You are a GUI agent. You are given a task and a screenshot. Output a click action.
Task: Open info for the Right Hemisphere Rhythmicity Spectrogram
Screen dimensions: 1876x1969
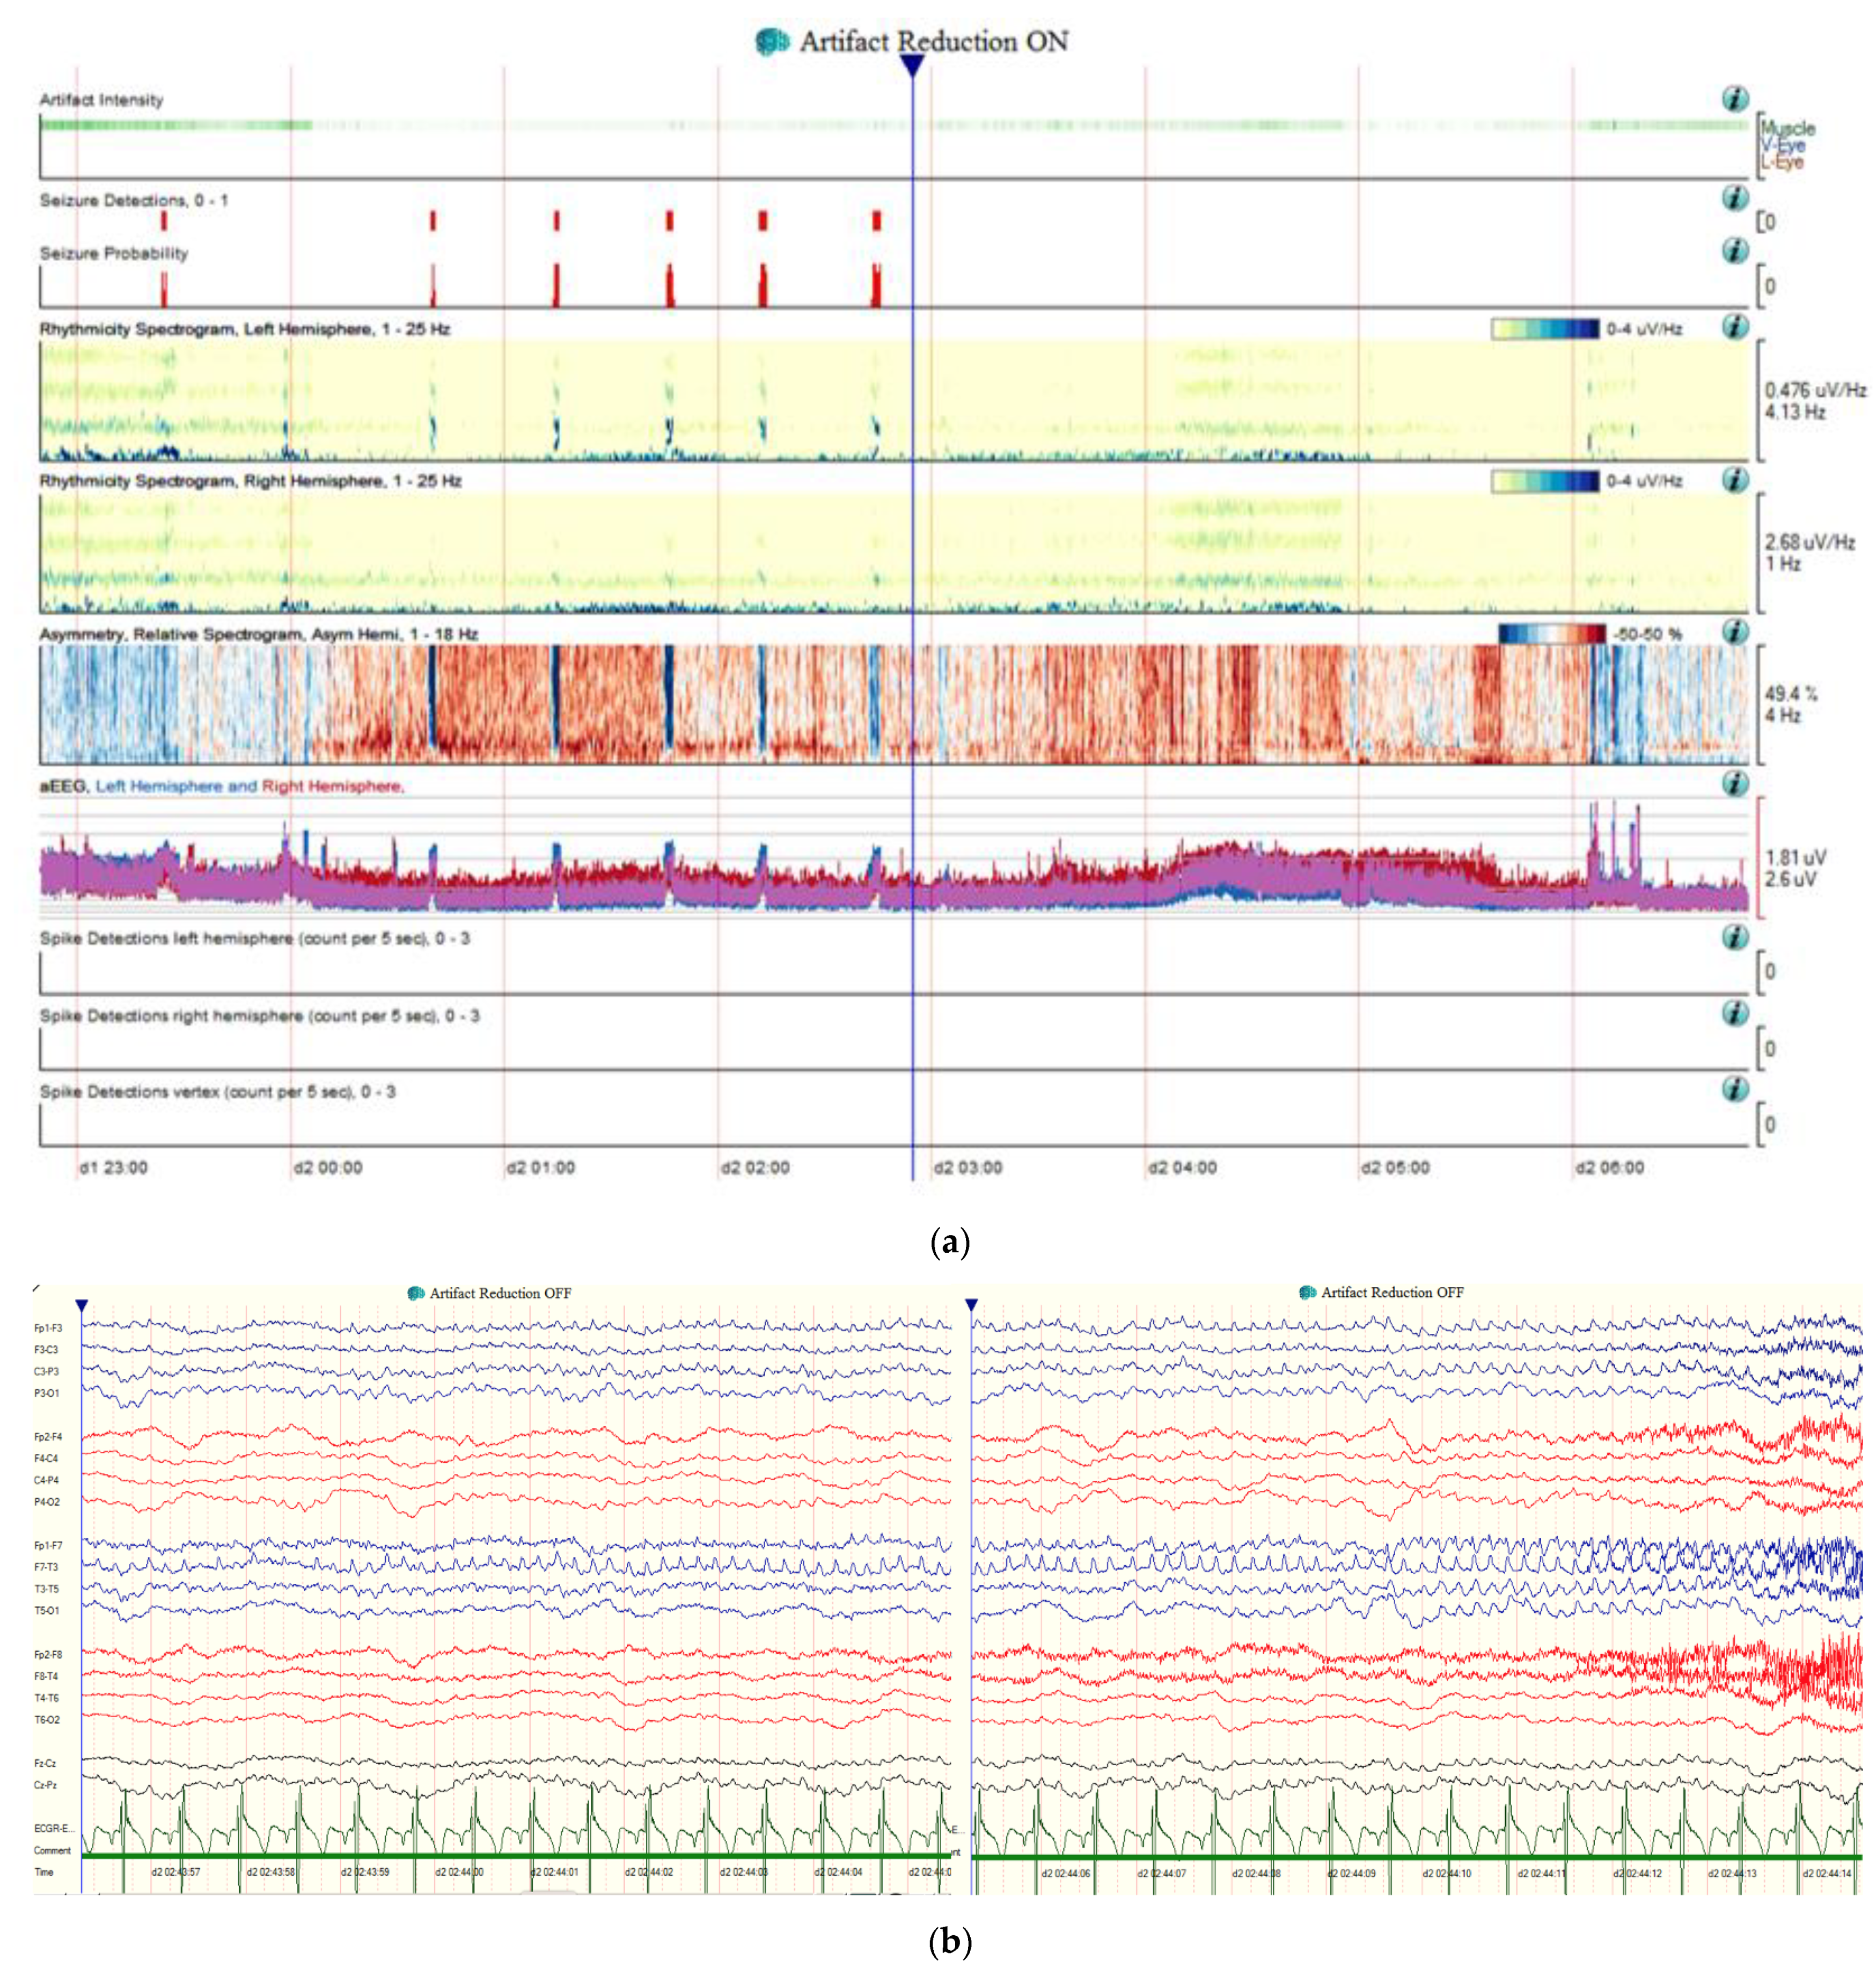[1735, 479]
